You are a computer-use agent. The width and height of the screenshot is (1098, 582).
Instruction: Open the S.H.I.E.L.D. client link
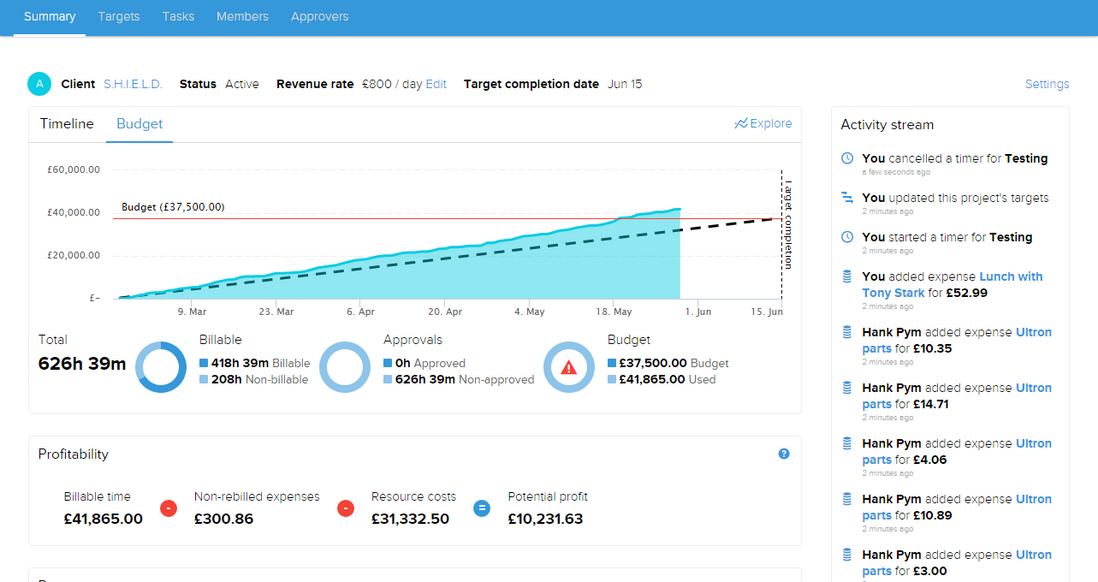coord(133,84)
